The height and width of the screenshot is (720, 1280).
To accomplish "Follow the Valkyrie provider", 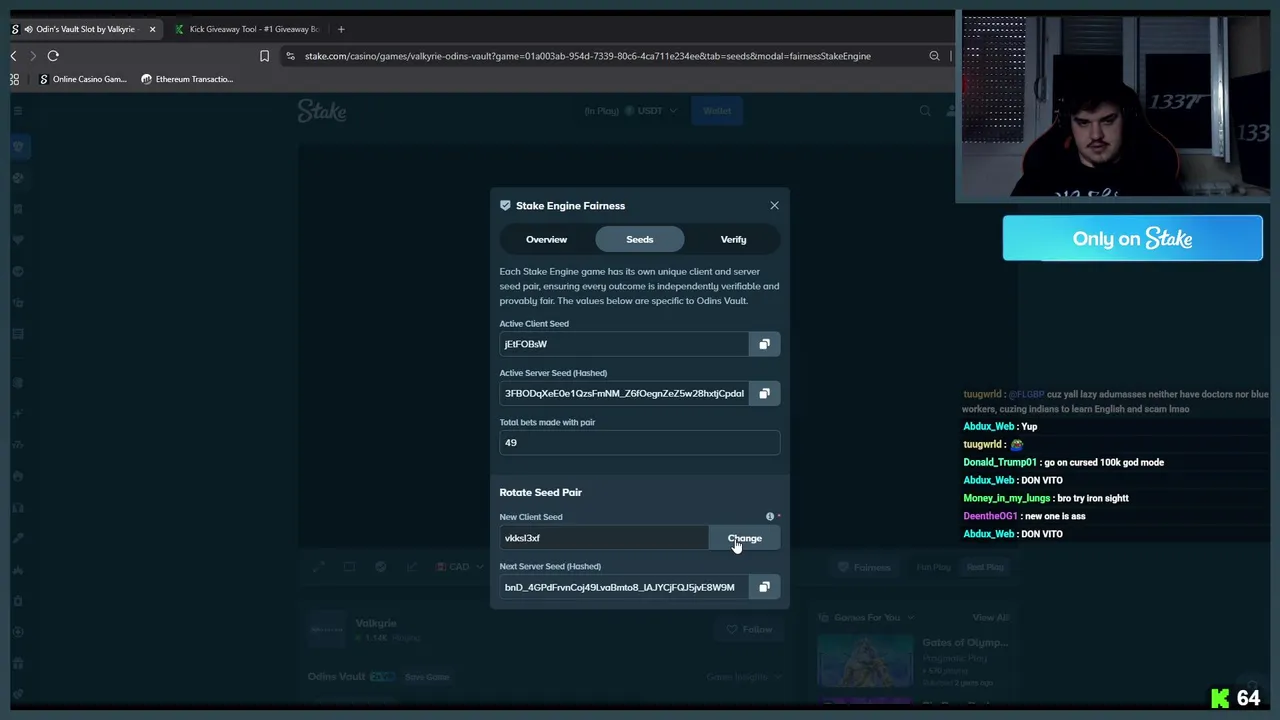I will pos(750,629).
